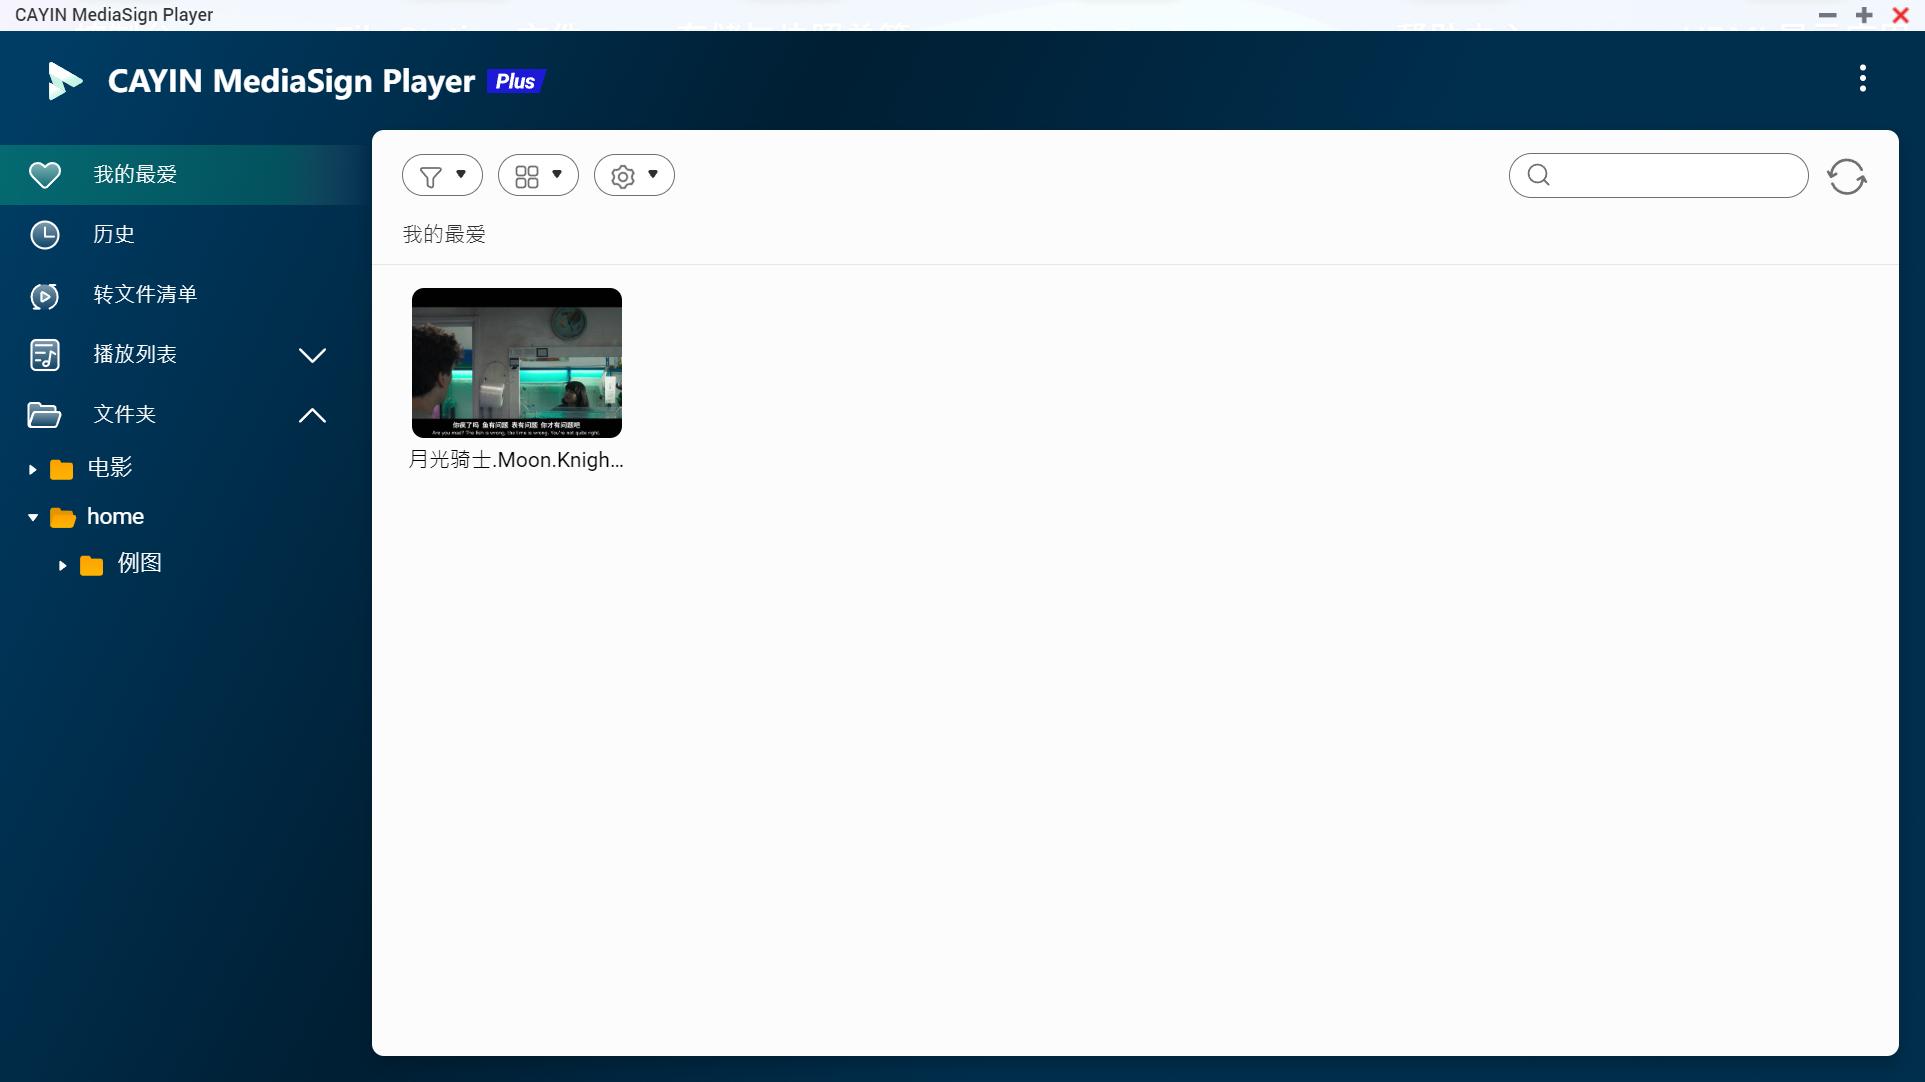Expand the 电影 folder tree arrow
Viewport: 1925px width, 1082px height.
(x=32, y=469)
